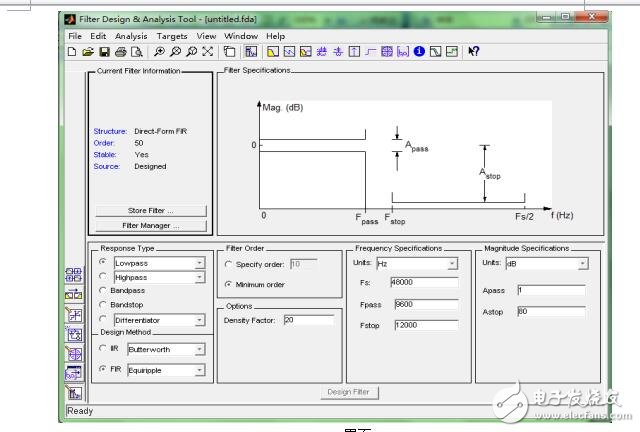Click the topmost left sidebar panel icon
The height and width of the screenshot is (432, 640).
74,274
